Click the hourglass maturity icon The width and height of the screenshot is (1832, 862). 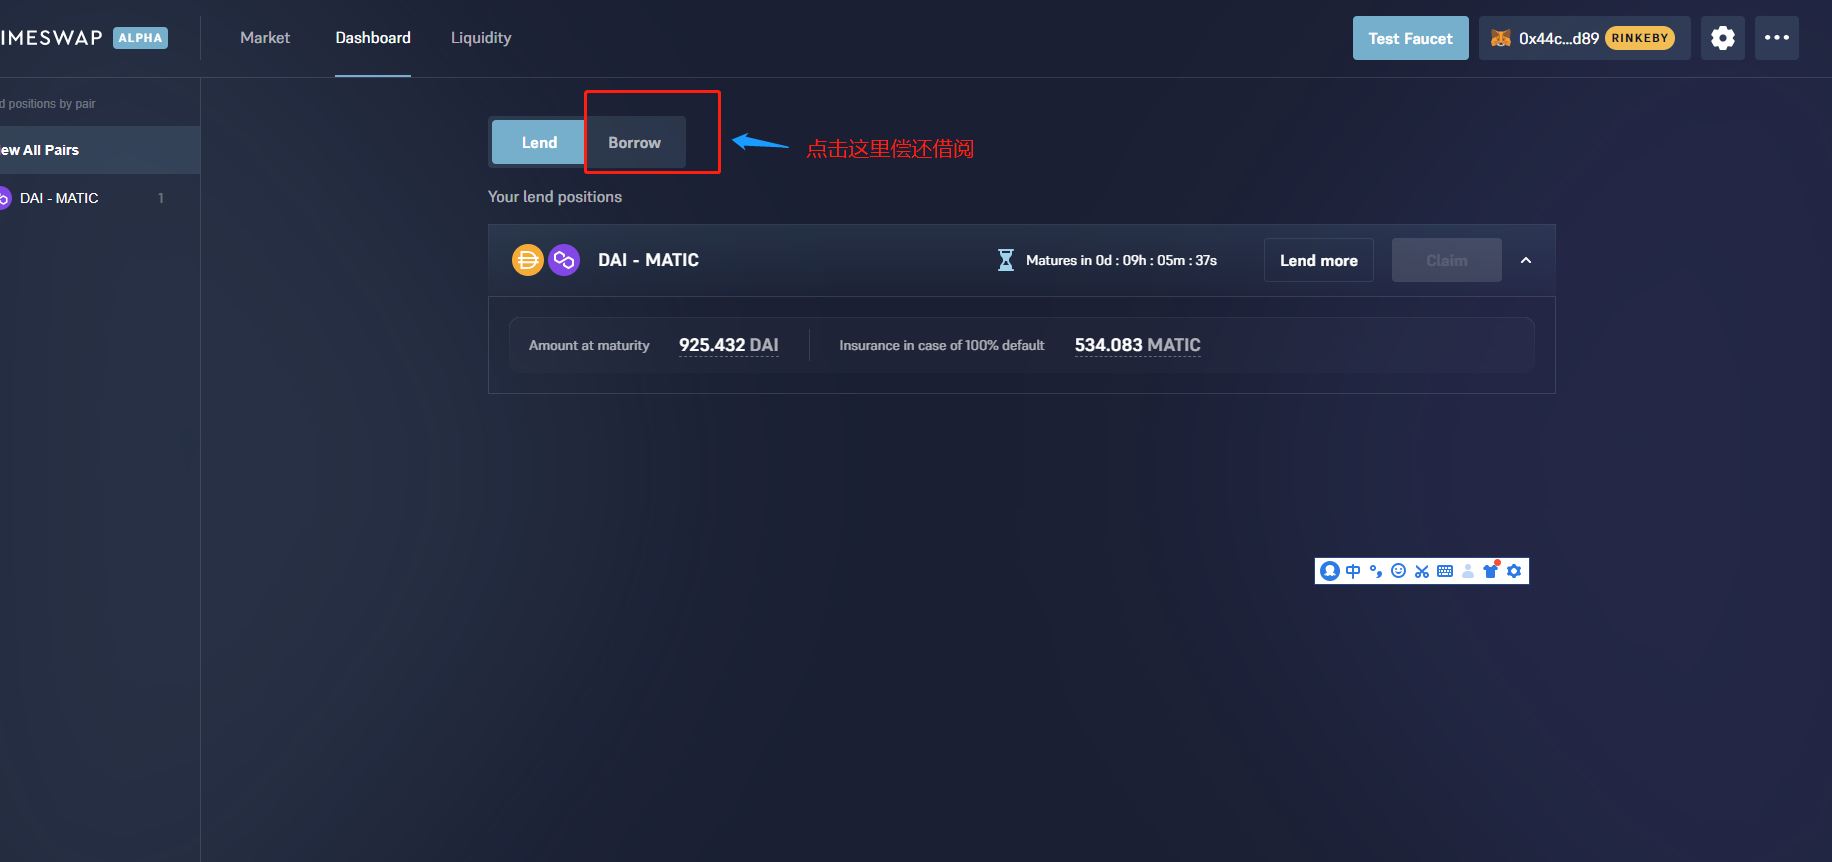tap(1006, 260)
